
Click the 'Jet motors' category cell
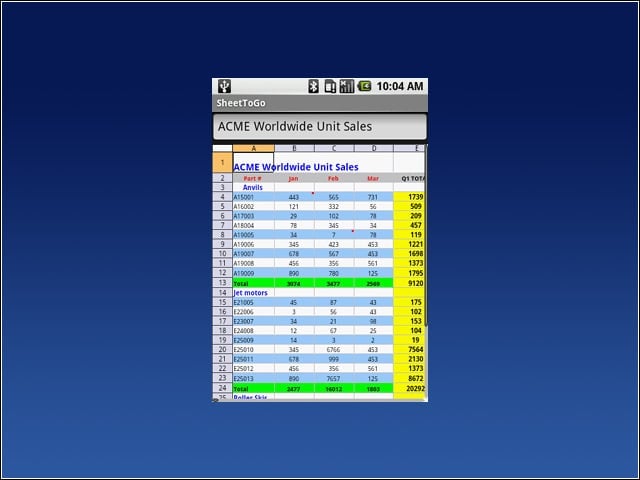(x=251, y=293)
